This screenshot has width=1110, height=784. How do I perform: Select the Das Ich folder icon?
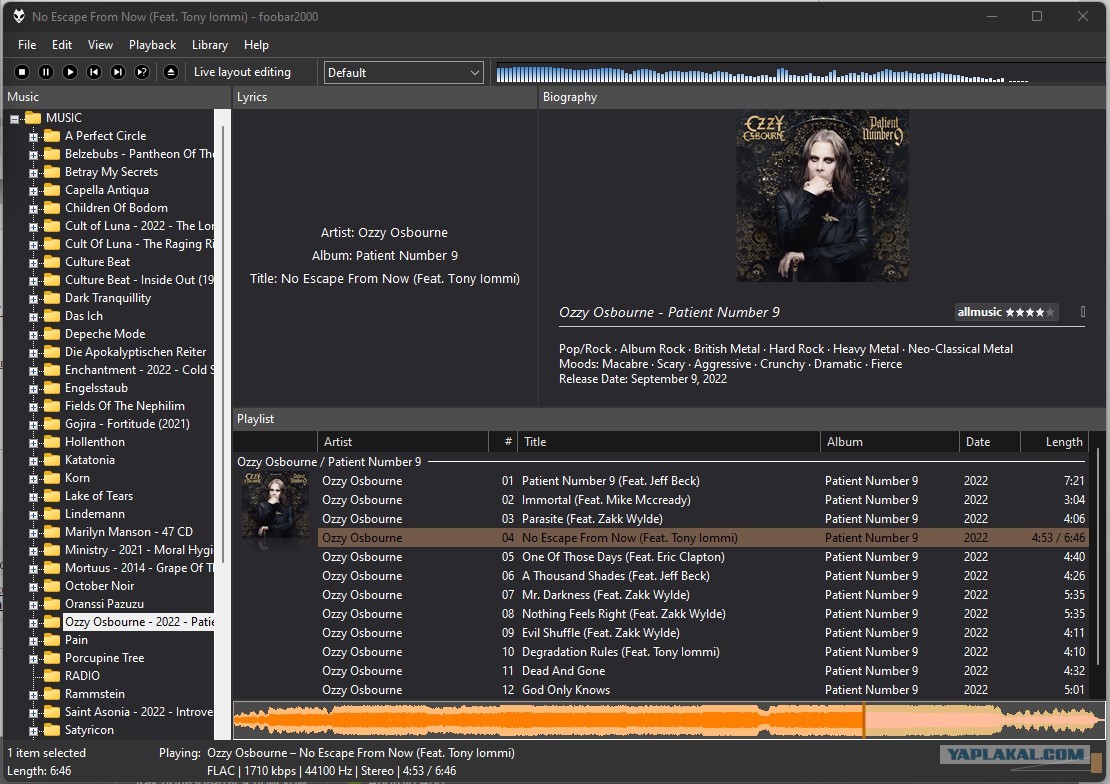point(52,315)
